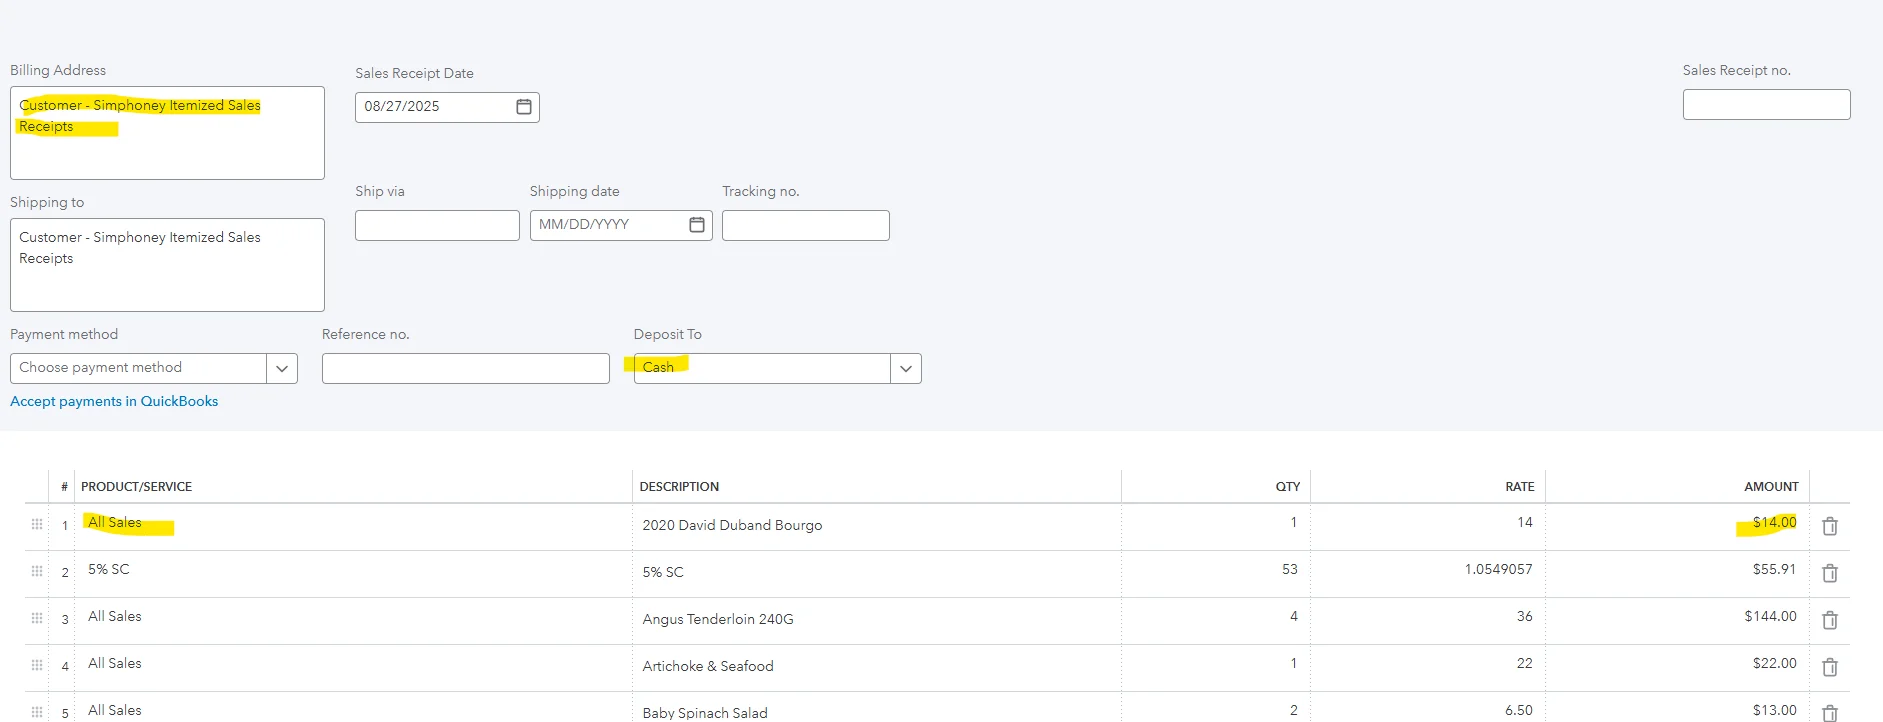Expand the Payment method dropdown arrow
The width and height of the screenshot is (1883, 722).
[282, 368]
